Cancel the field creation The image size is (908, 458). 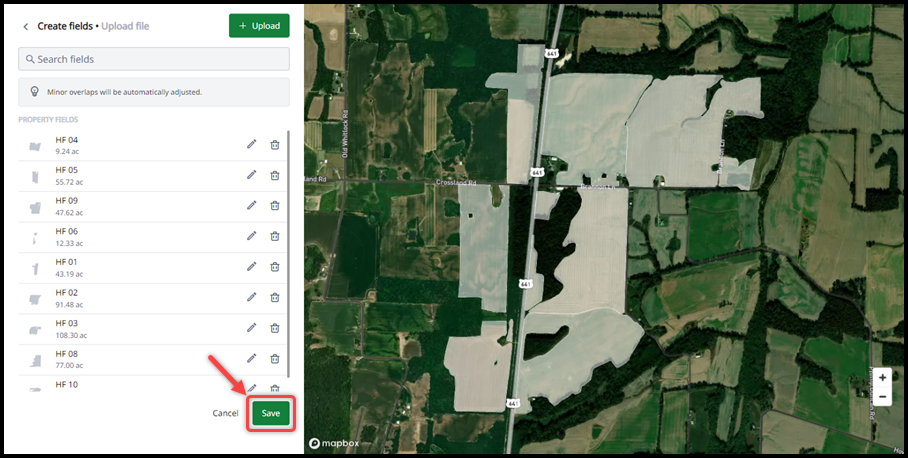[225, 413]
